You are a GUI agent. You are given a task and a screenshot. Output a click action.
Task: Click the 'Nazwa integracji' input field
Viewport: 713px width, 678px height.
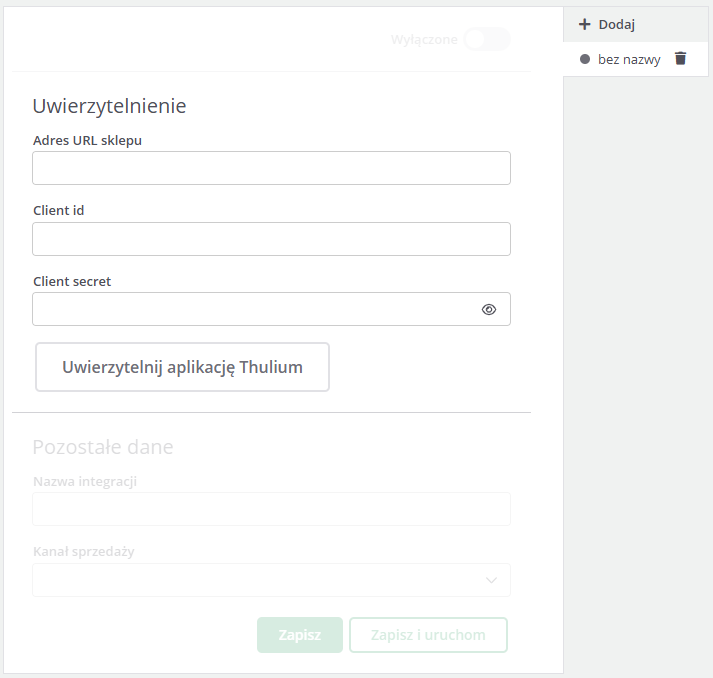[x=271, y=509]
